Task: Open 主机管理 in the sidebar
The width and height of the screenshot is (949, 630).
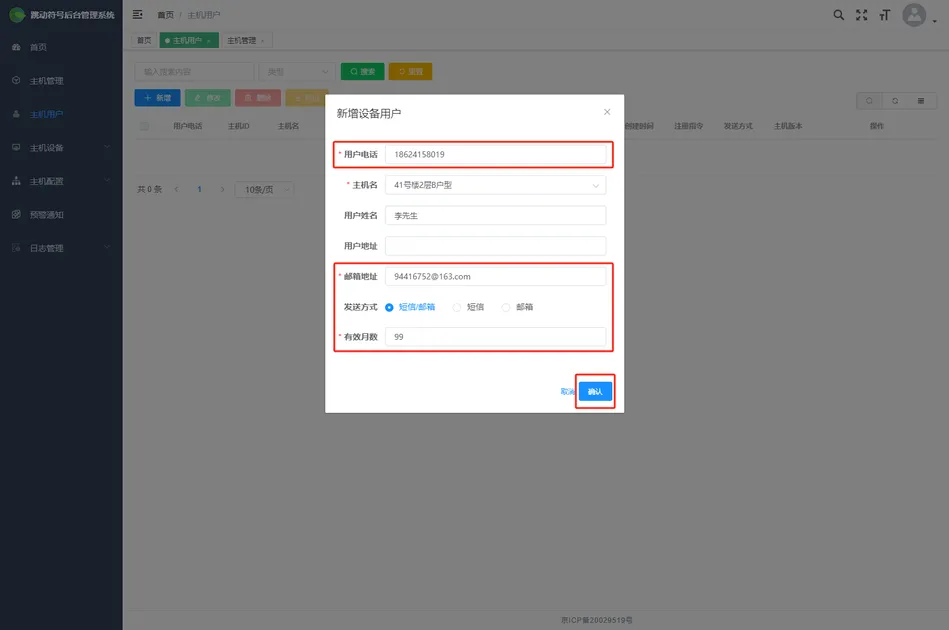Action: point(61,80)
